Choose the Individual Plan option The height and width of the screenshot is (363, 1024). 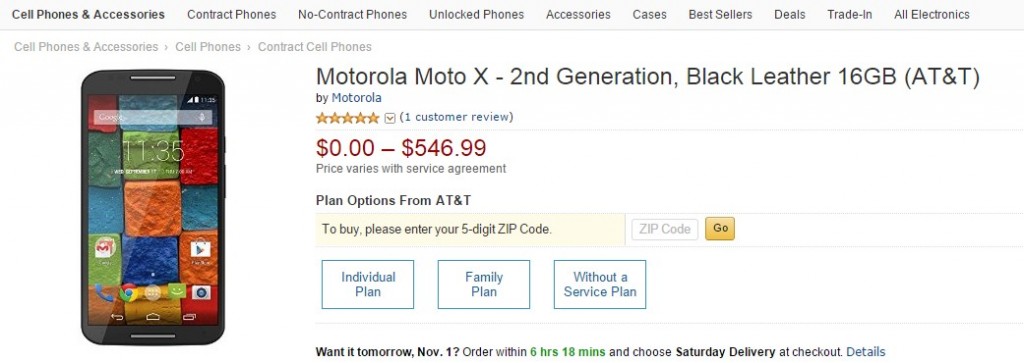pos(368,285)
